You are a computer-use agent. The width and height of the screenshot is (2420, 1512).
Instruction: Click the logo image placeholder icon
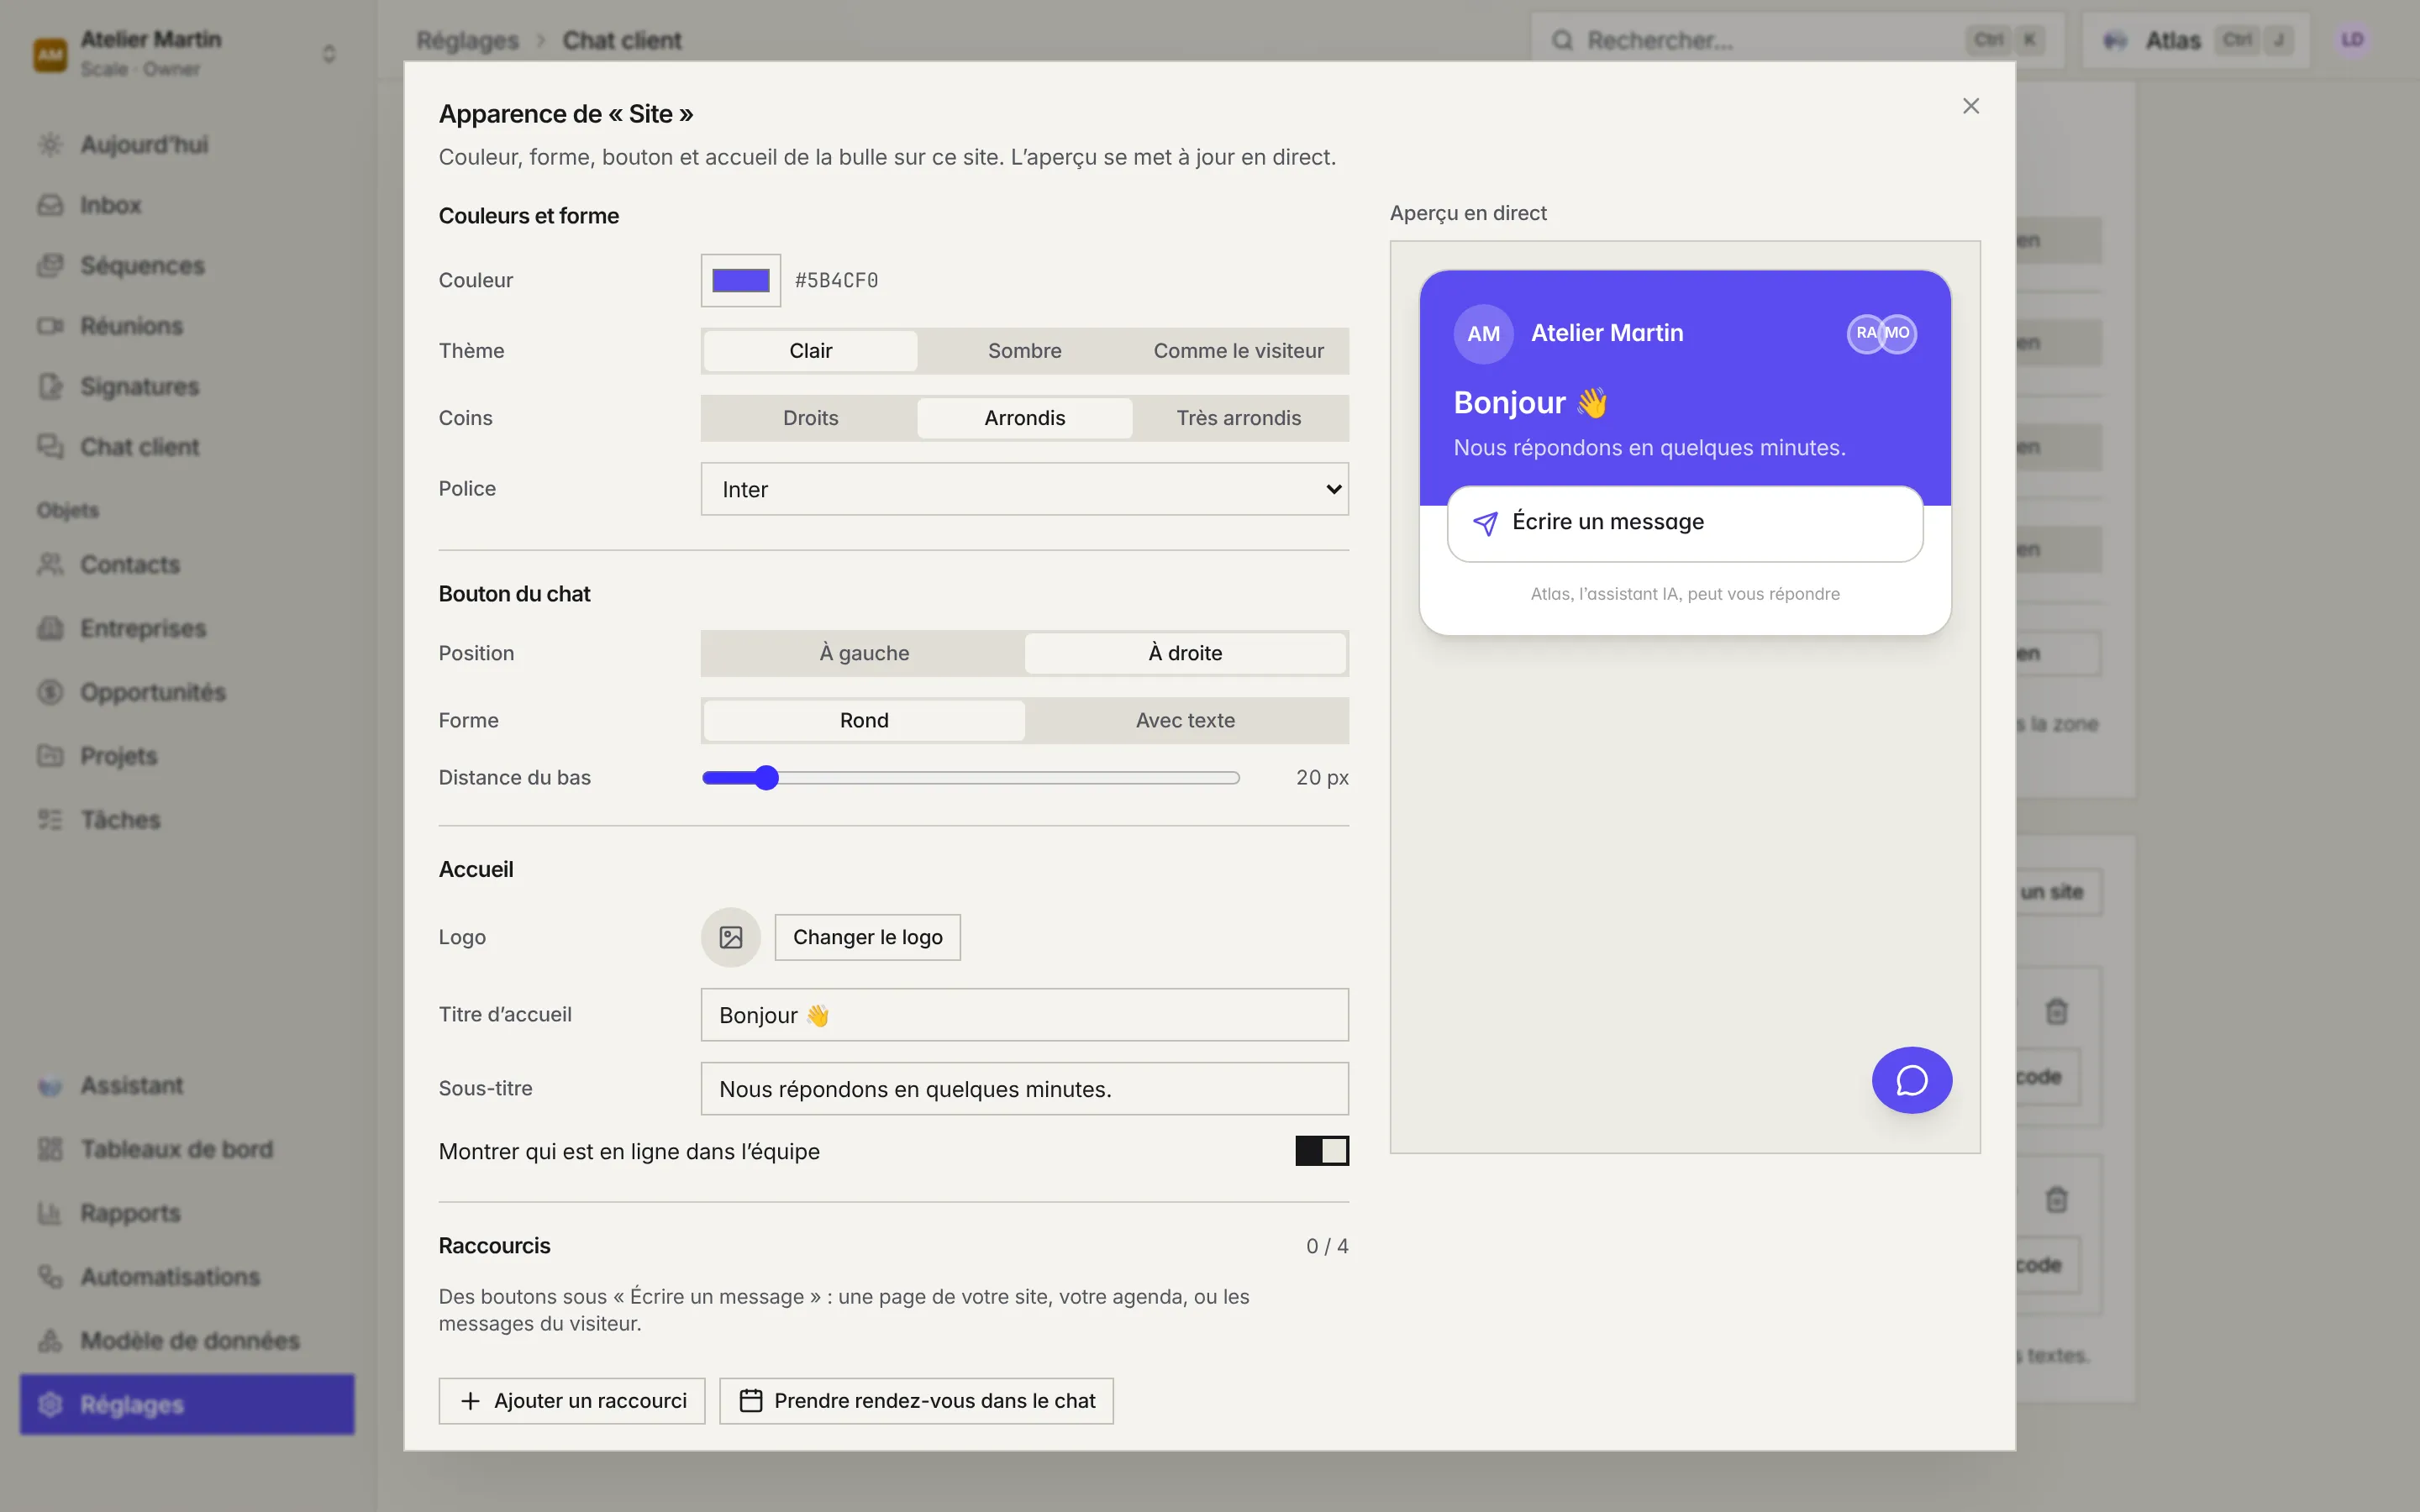point(731,937)
